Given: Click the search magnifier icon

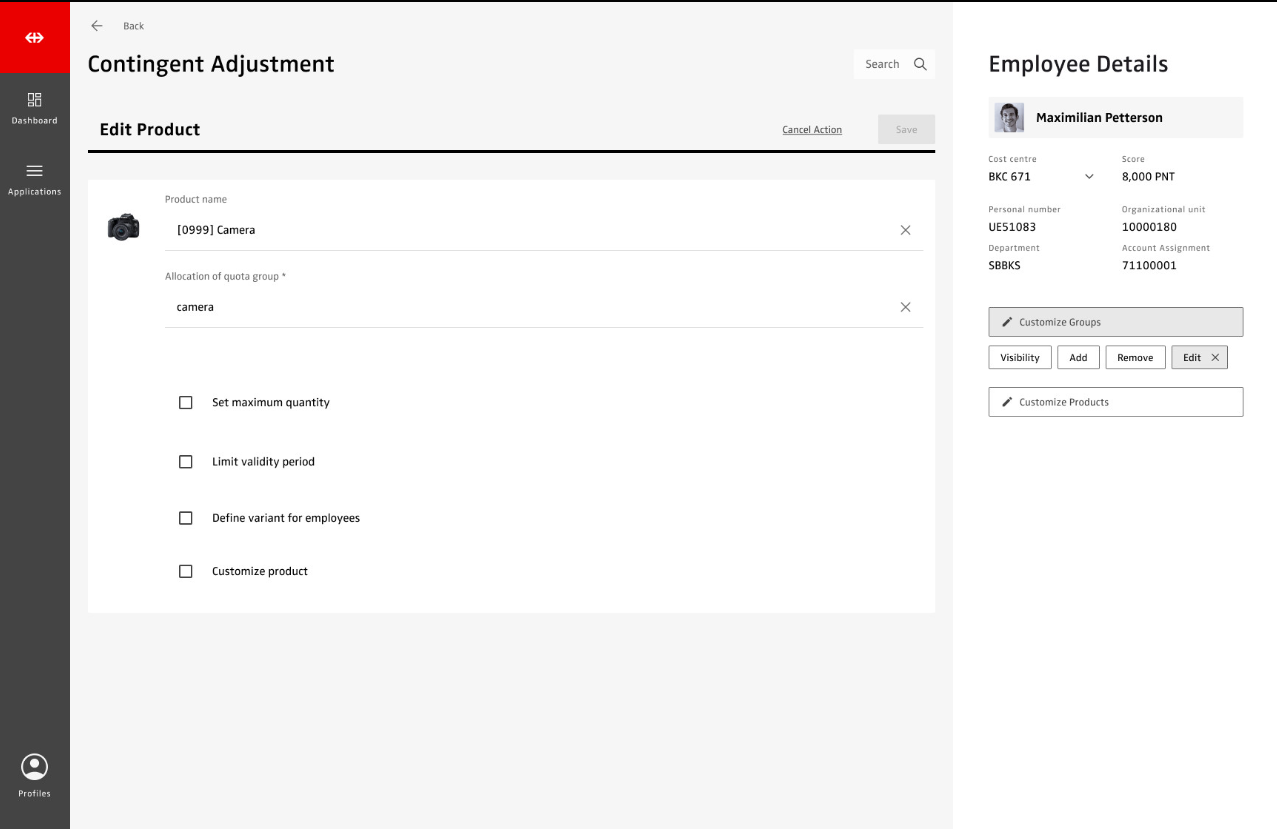Looking at the screenshot, I should pyautogui.click(x=920, y=64).
